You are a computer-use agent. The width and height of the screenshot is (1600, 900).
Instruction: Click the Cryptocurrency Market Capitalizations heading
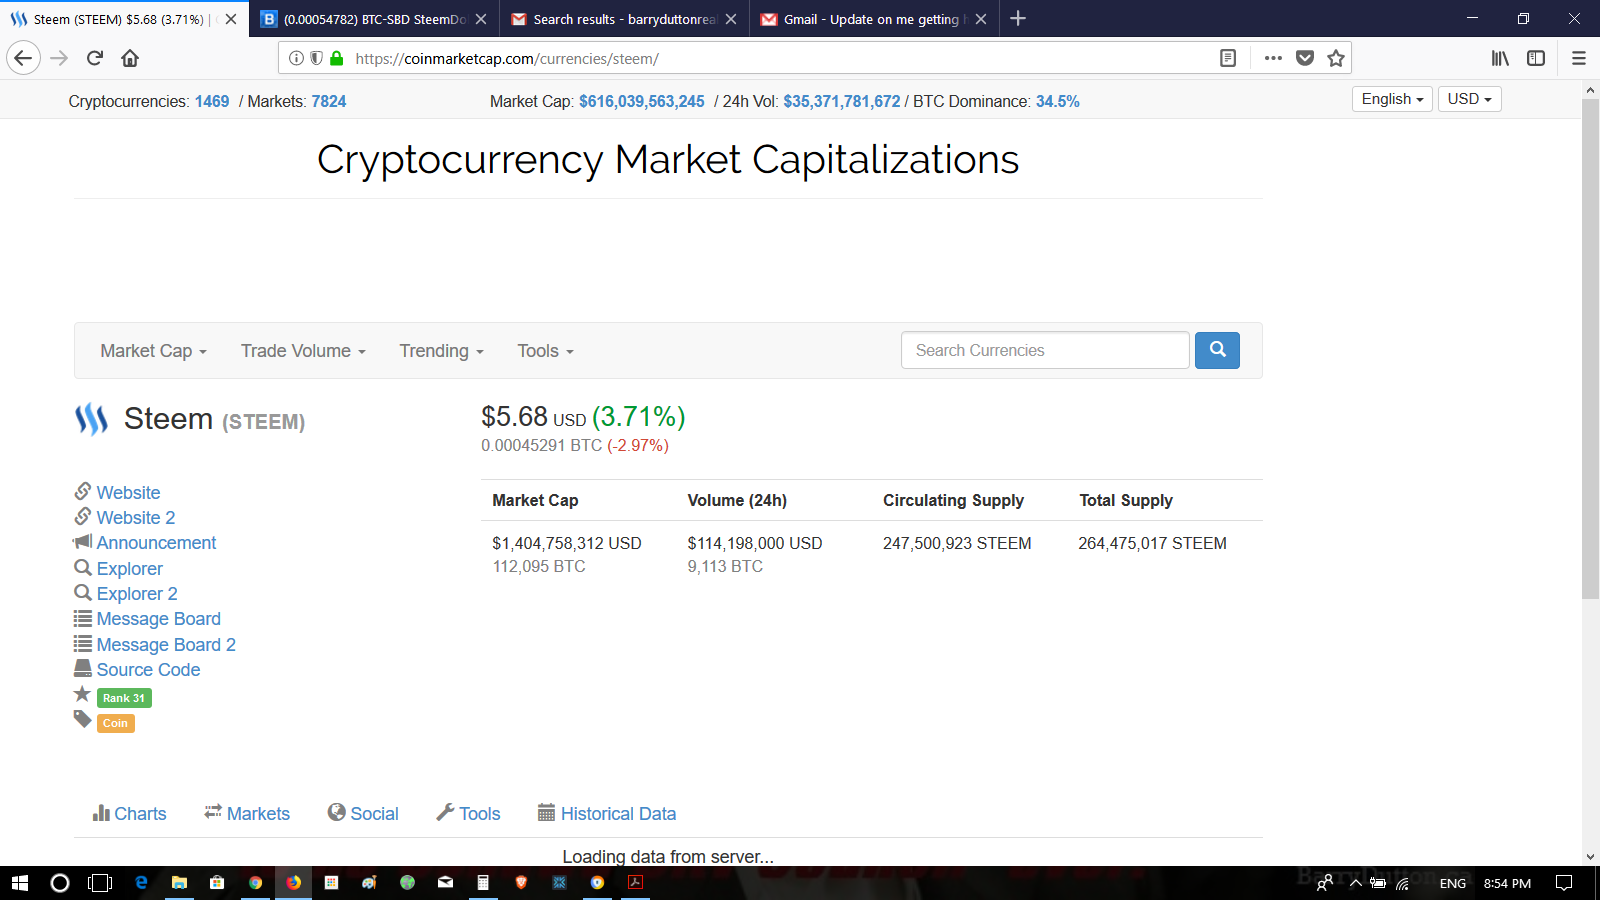point(668,160)
